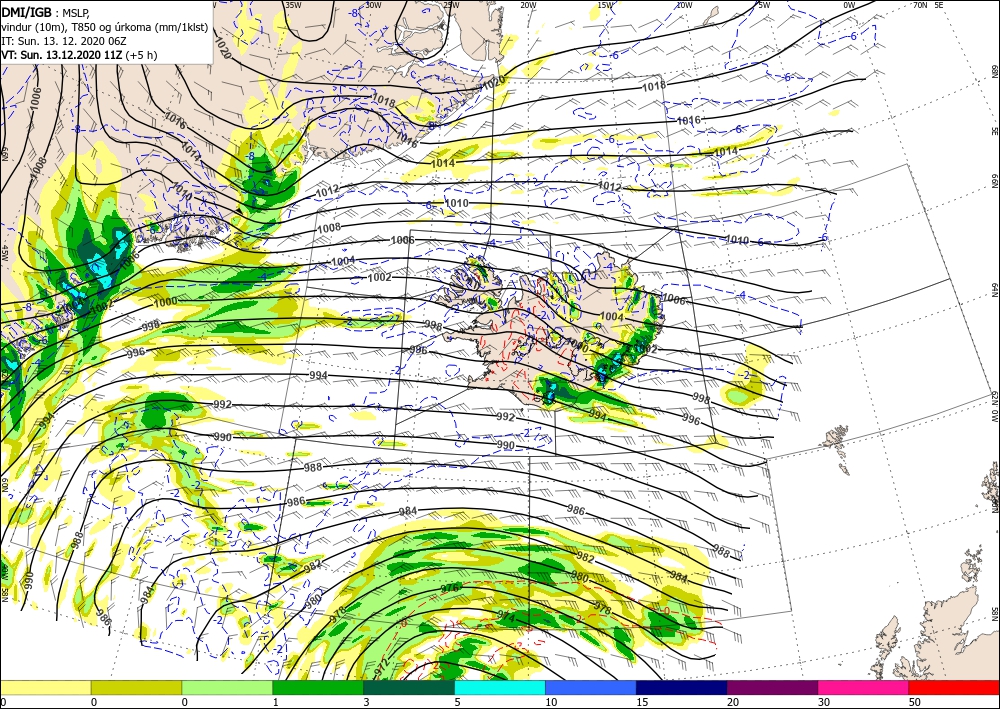
Task: Click the VT: Sun. 13.12.2020 11Z line
Action: click(x=79, y=55)
